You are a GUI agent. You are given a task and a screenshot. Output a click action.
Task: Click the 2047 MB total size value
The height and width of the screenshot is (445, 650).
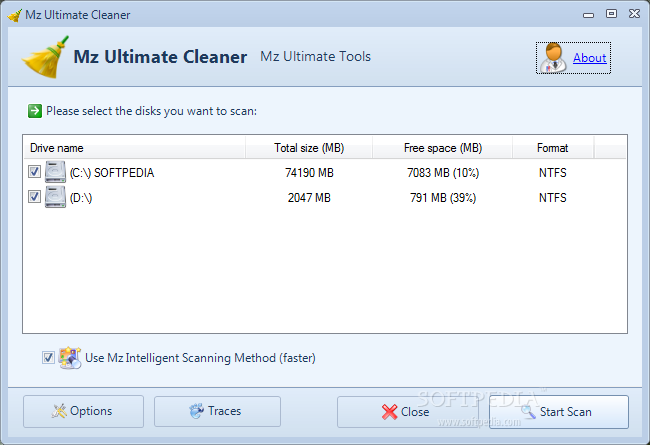309,197
